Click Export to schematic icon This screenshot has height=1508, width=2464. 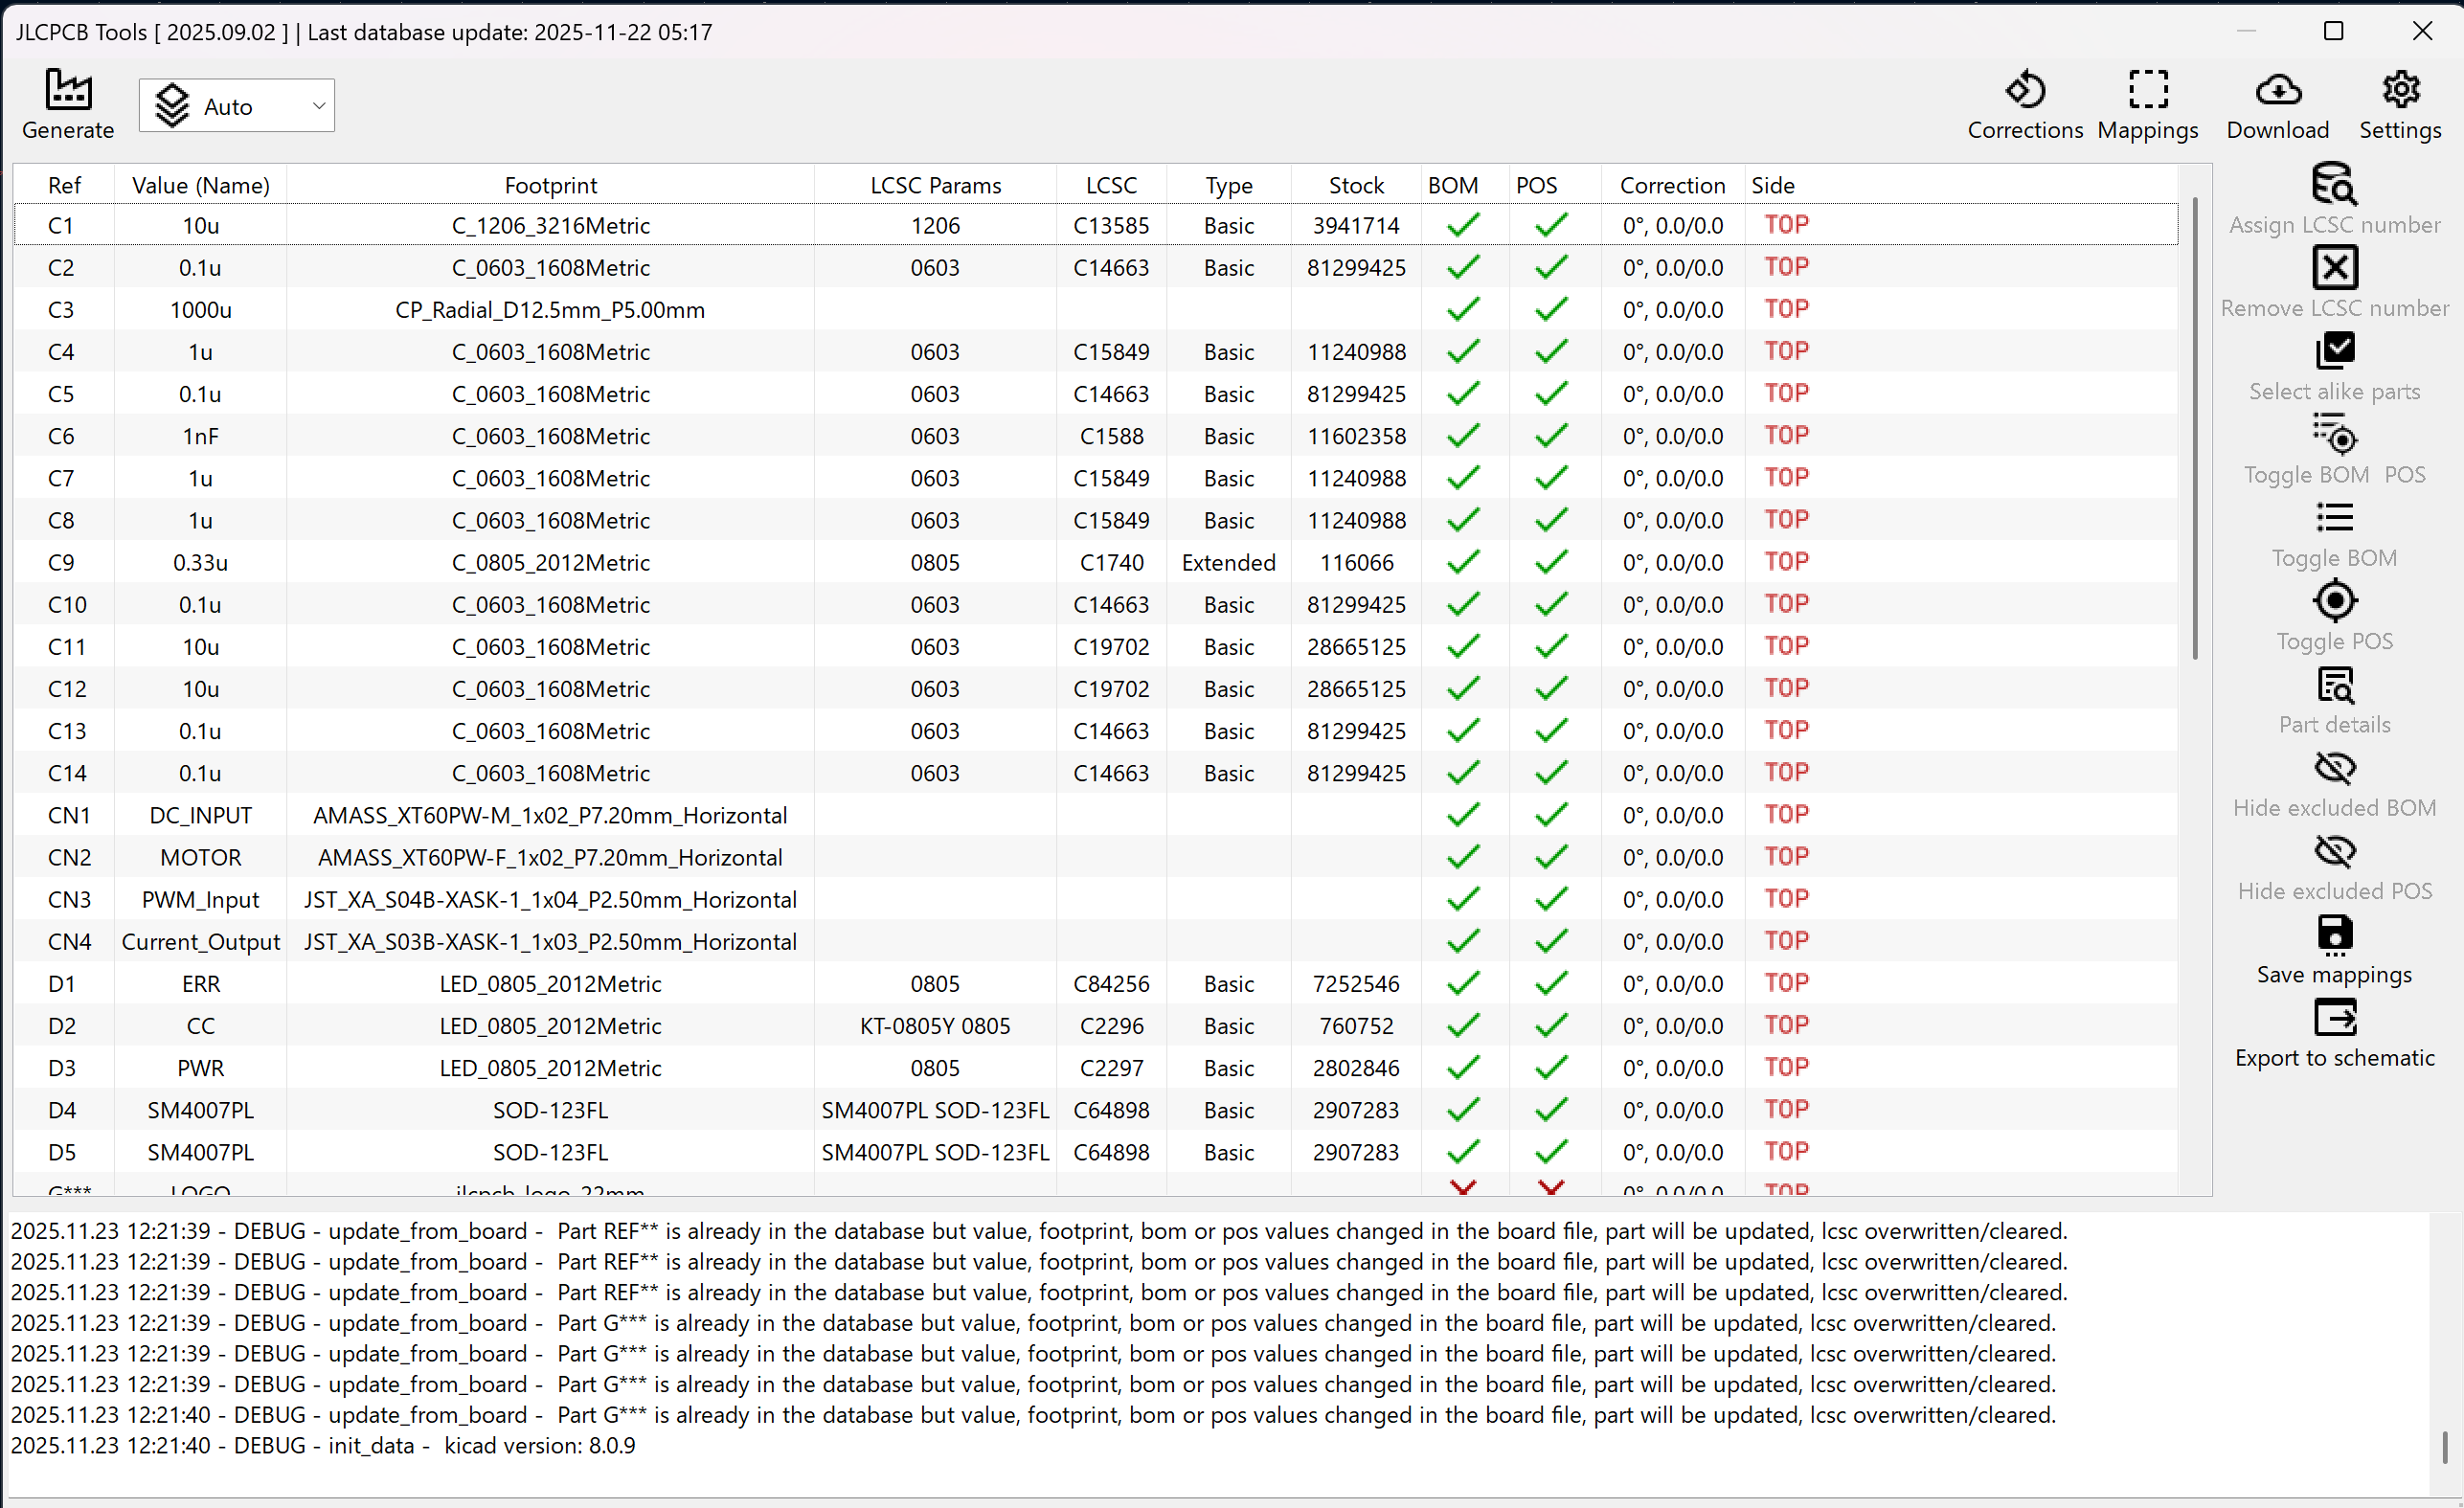[x=2334, y=1019]
